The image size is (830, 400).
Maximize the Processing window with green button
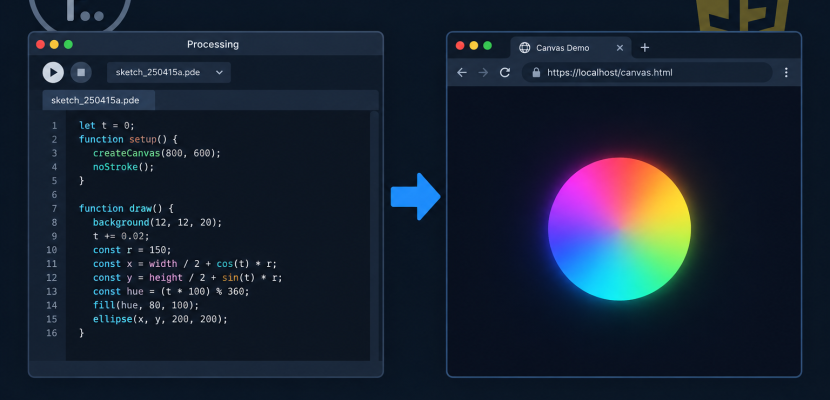point(68,44)
